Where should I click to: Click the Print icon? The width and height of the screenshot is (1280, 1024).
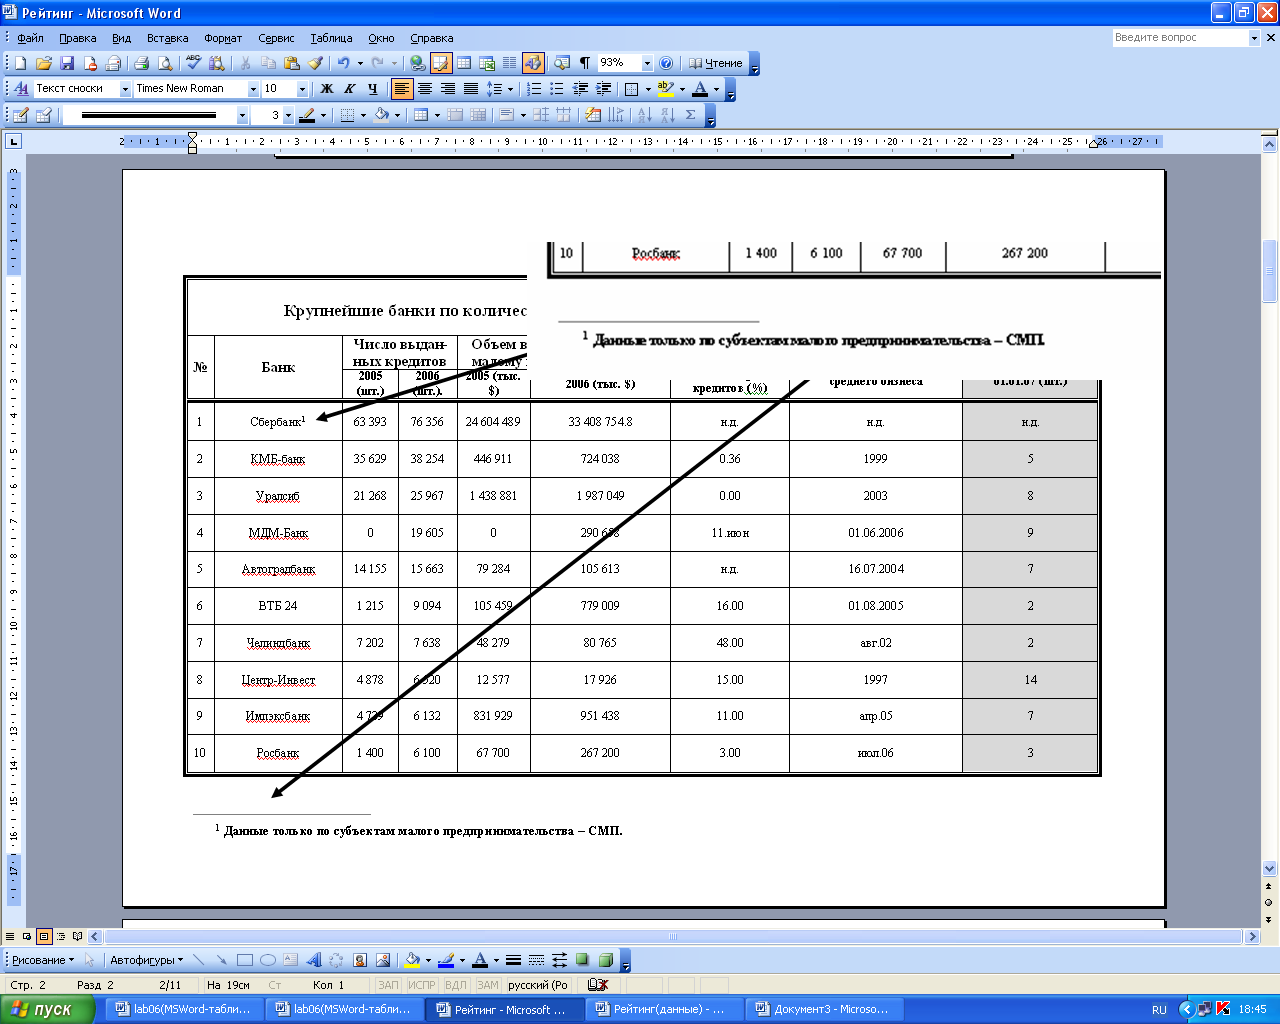pyautogui.click(x=142, y=63)
